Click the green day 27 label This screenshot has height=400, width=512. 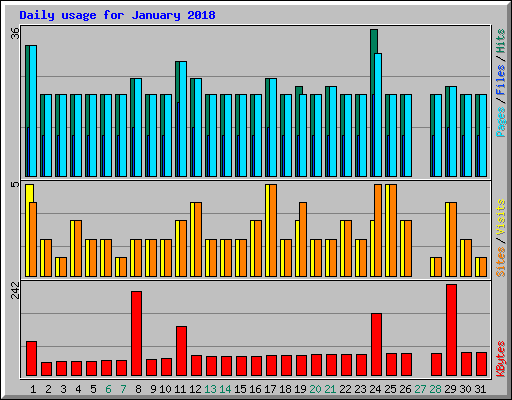[x=420, y=389]
